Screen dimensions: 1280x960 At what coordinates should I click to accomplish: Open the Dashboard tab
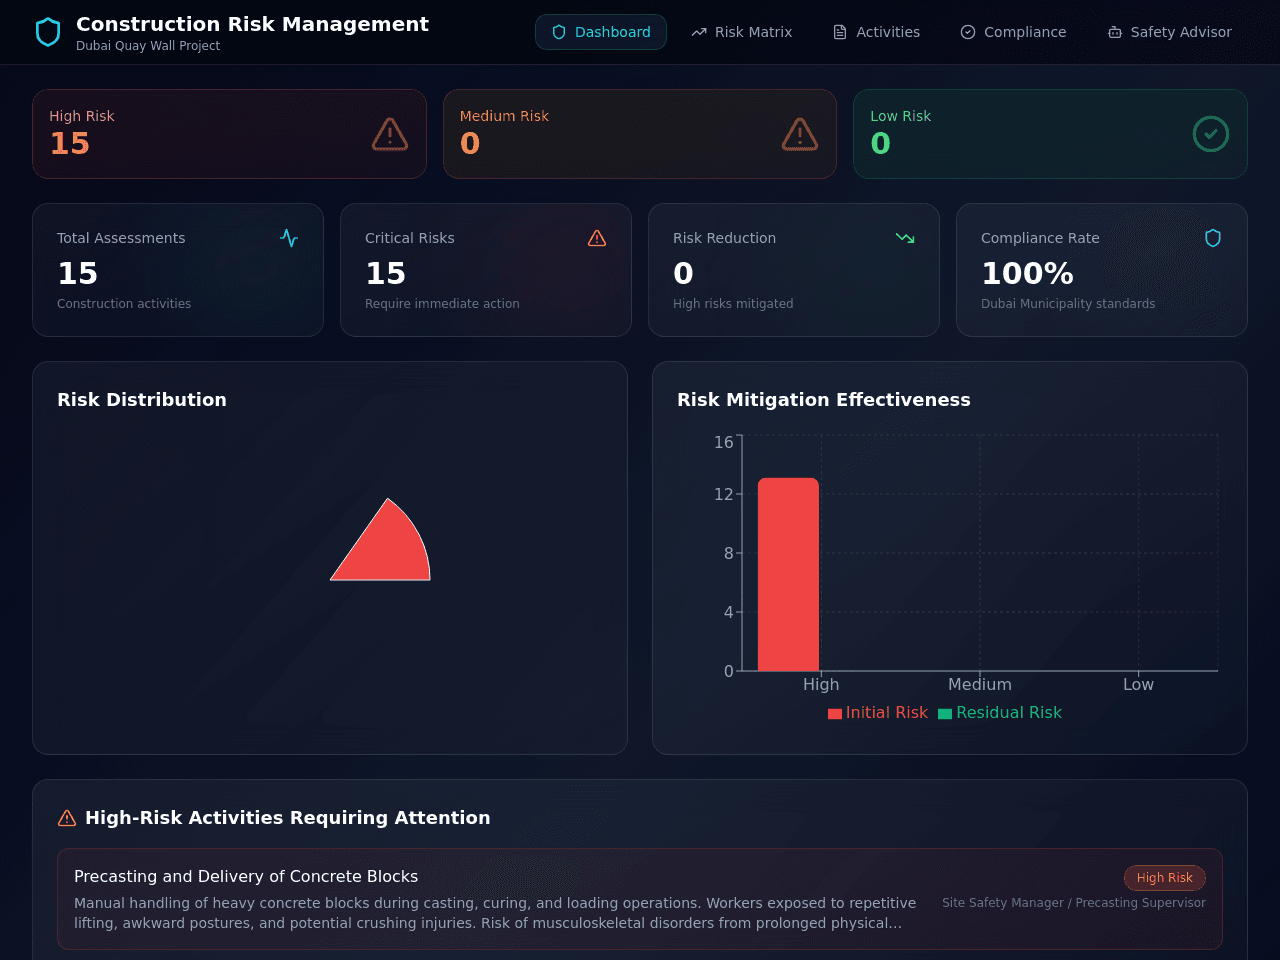601,32
